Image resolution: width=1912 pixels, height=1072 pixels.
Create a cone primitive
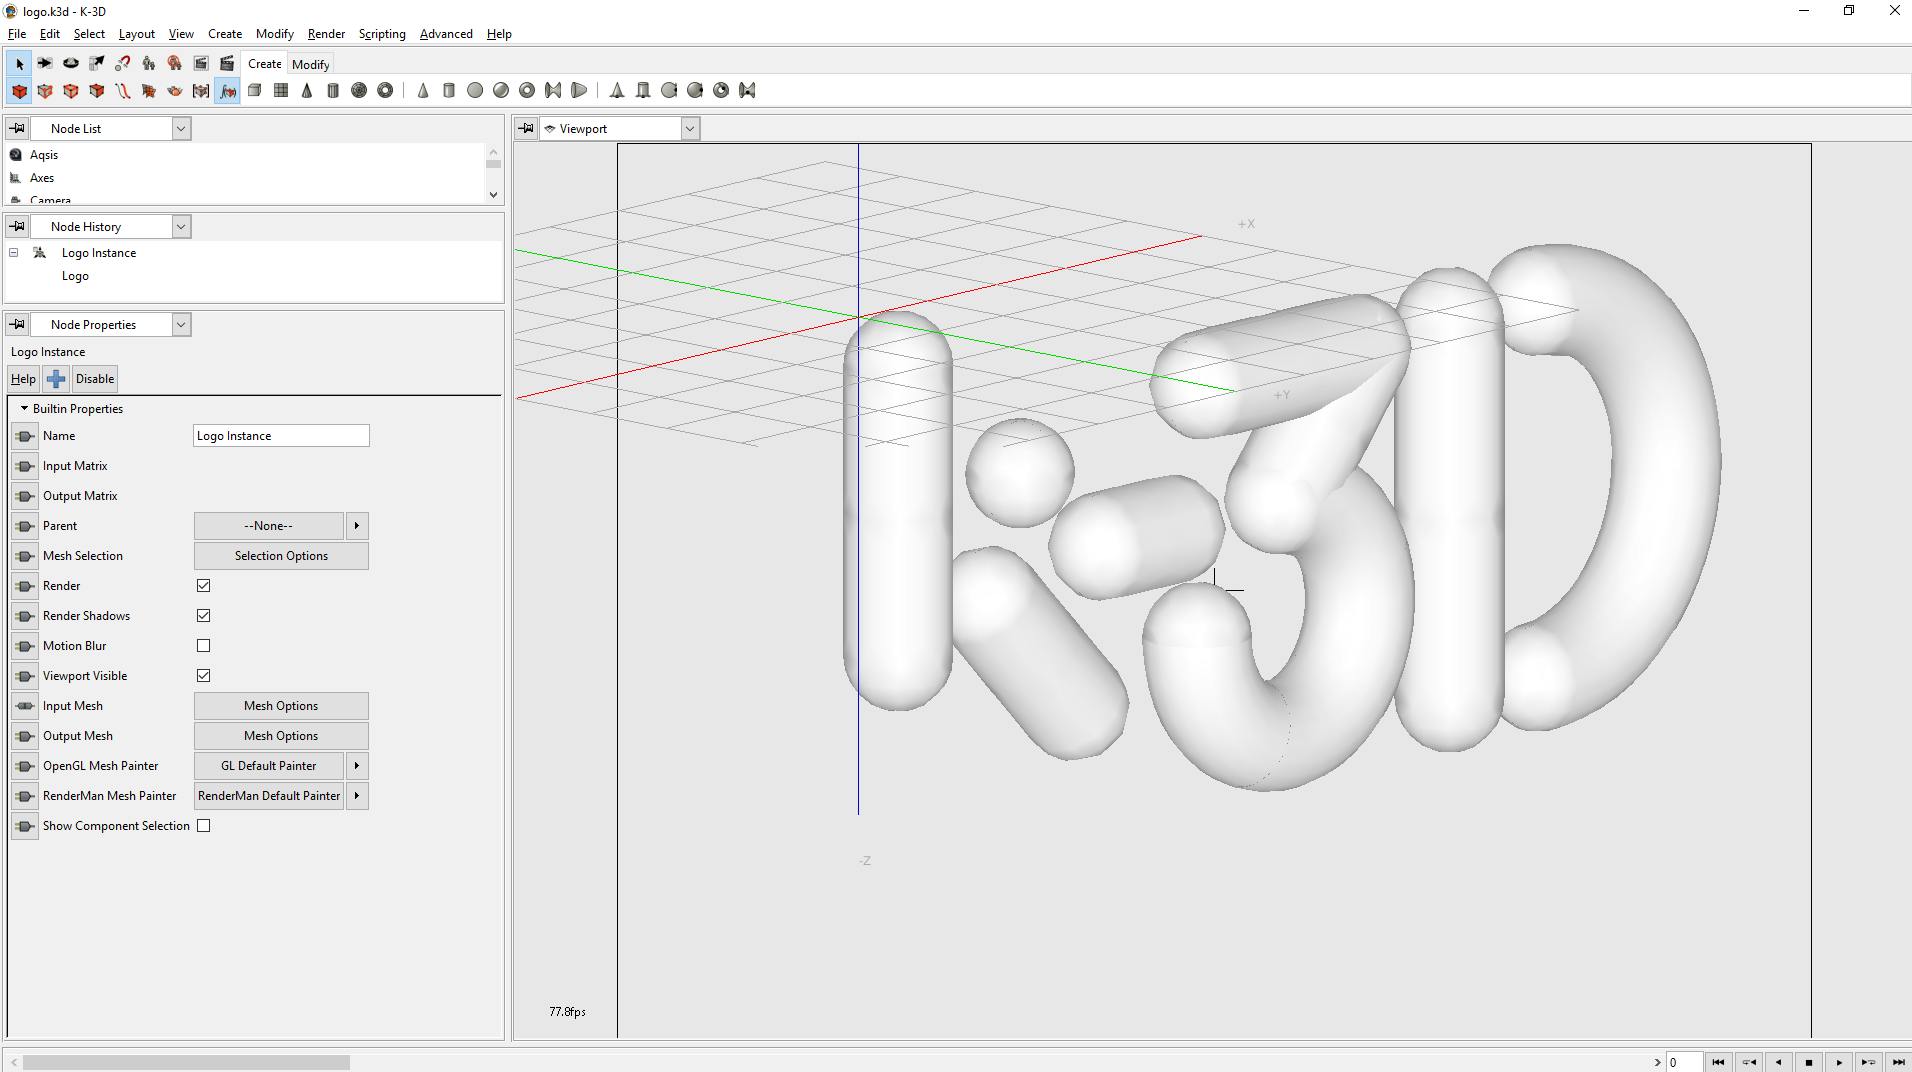click(x=306, y=90)
